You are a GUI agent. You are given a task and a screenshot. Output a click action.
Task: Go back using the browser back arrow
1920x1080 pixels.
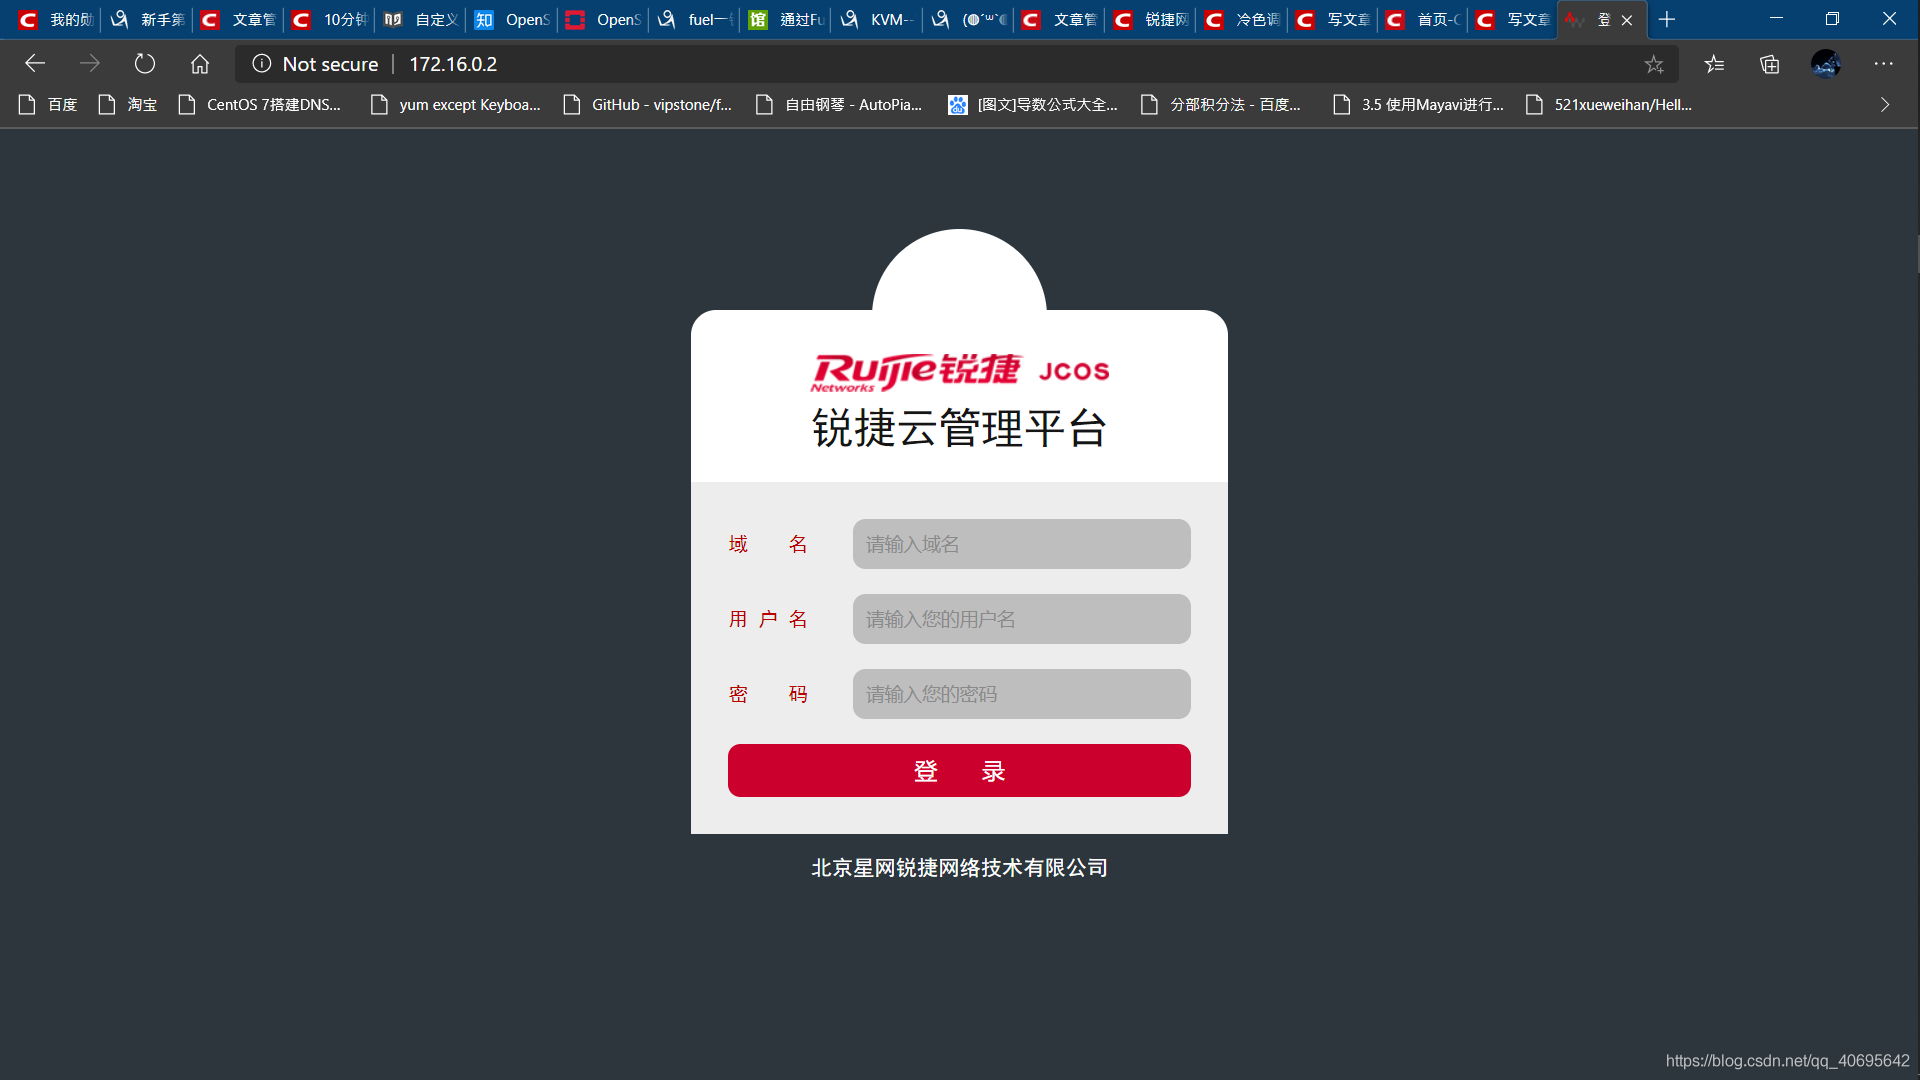coord(35,64)
